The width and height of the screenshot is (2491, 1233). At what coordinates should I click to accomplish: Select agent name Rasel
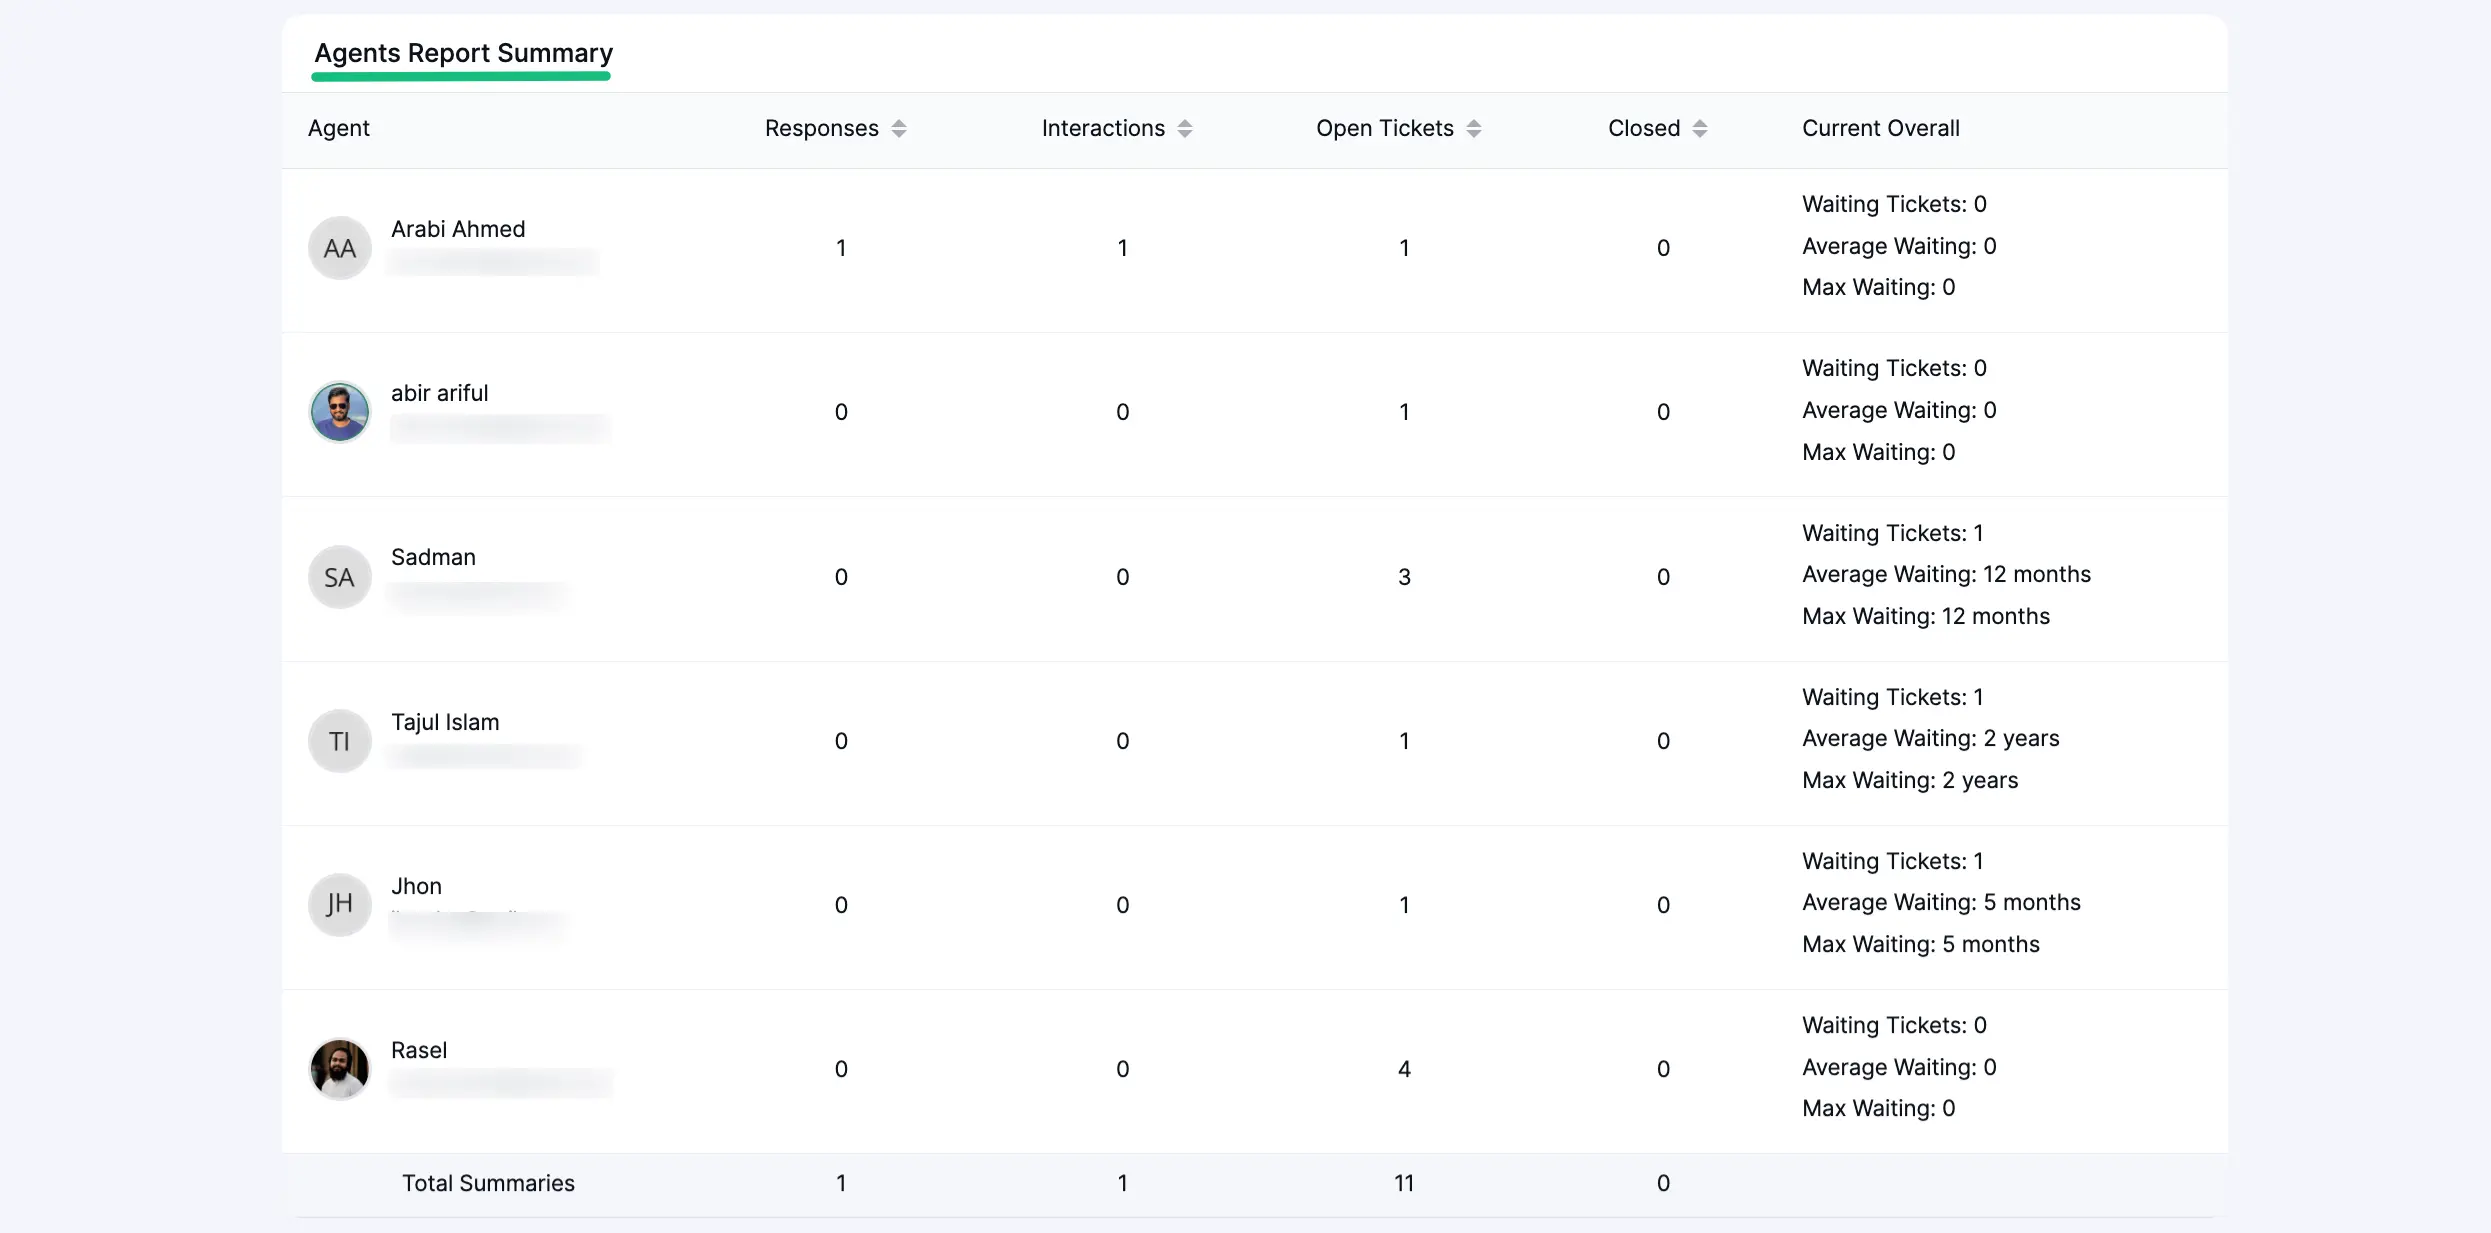[419, 1050]
